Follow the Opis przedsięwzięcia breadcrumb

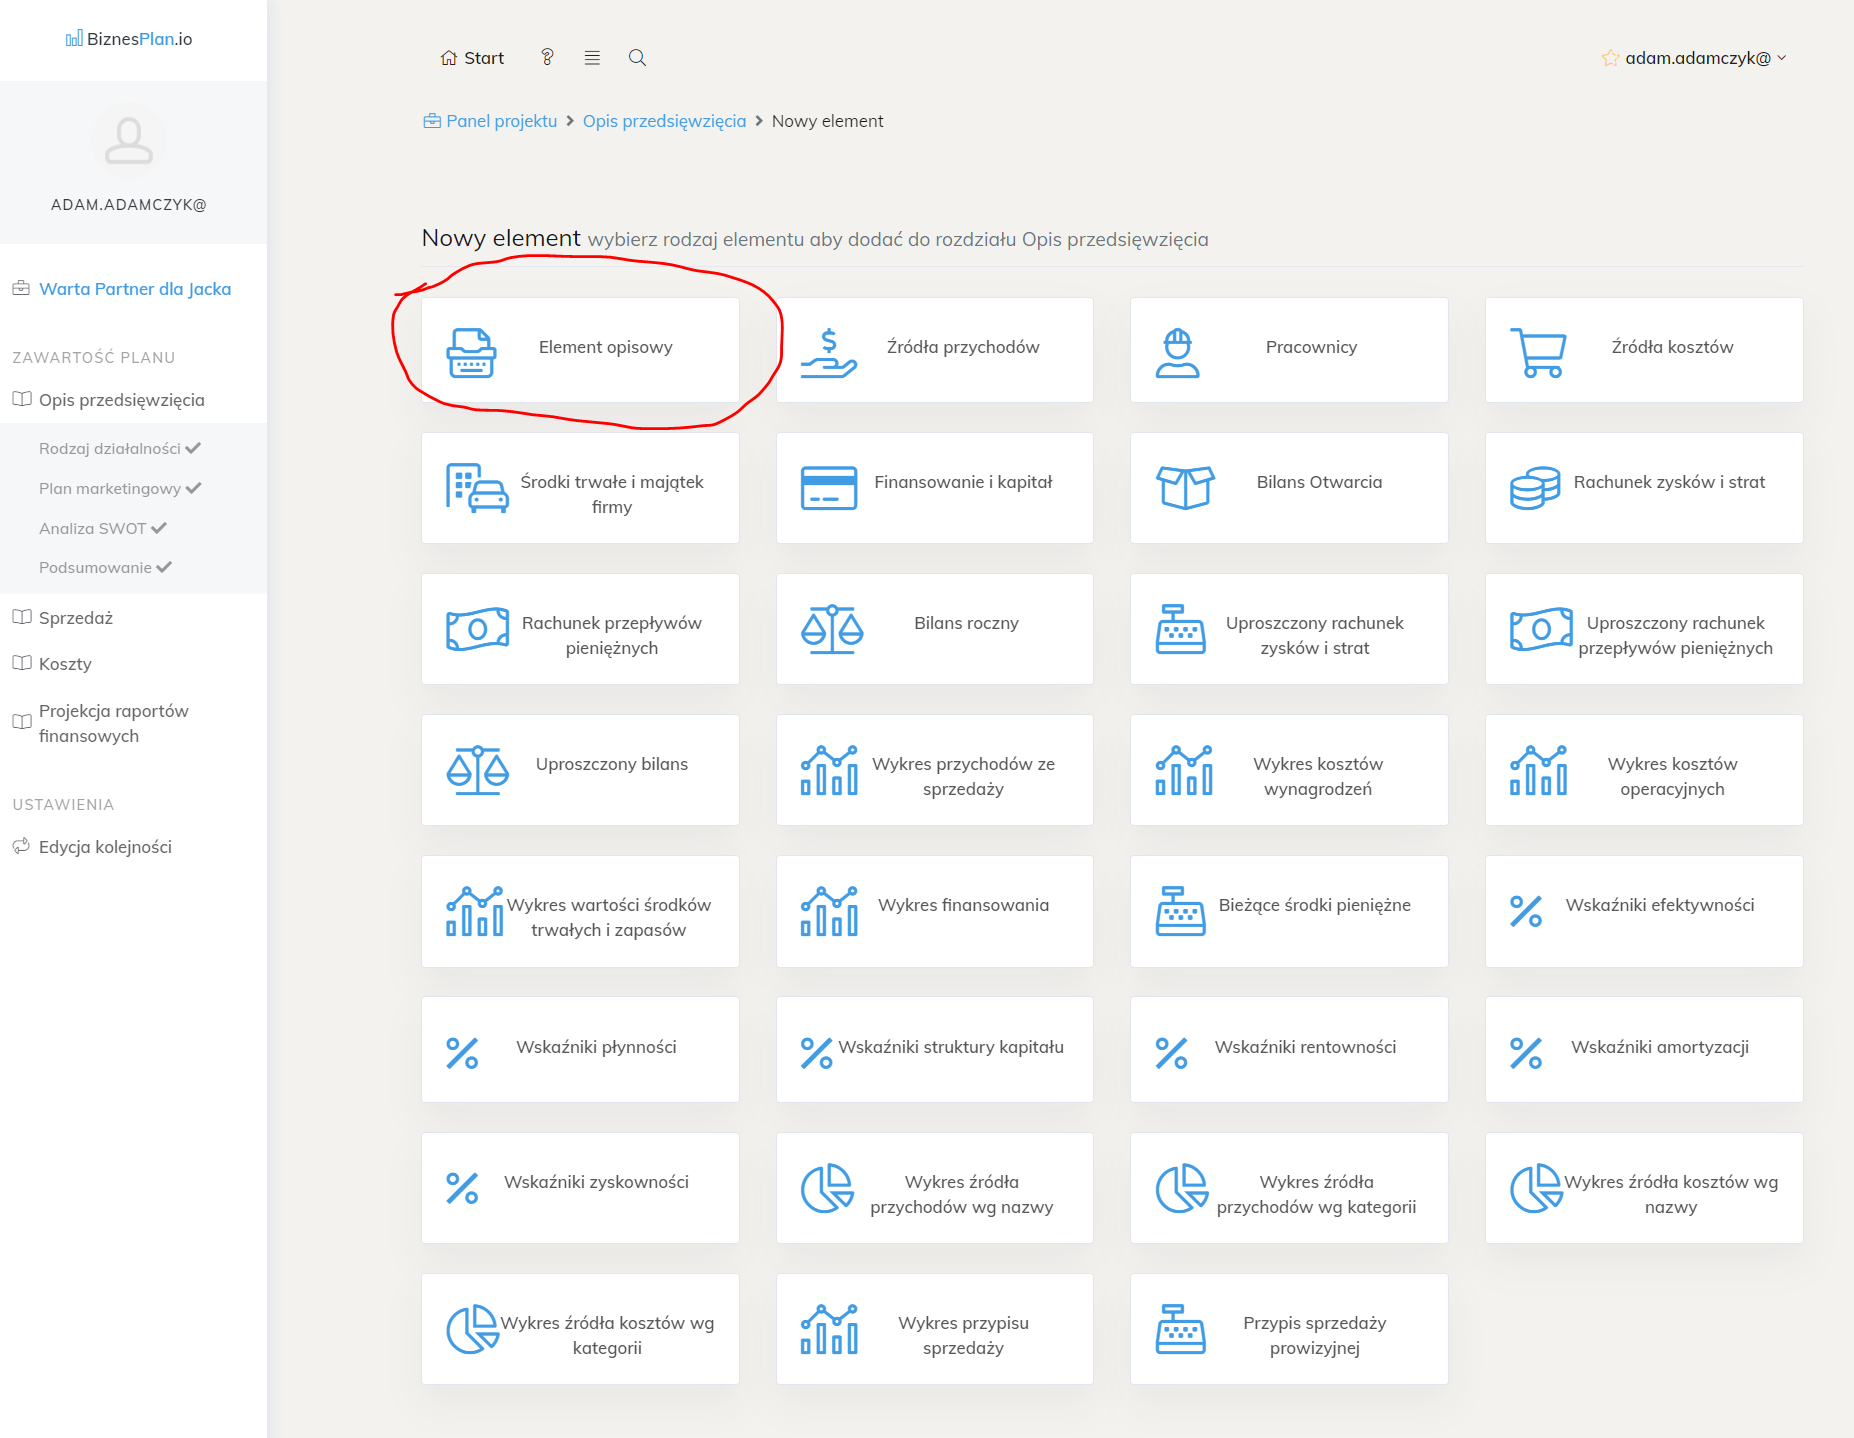664,121
